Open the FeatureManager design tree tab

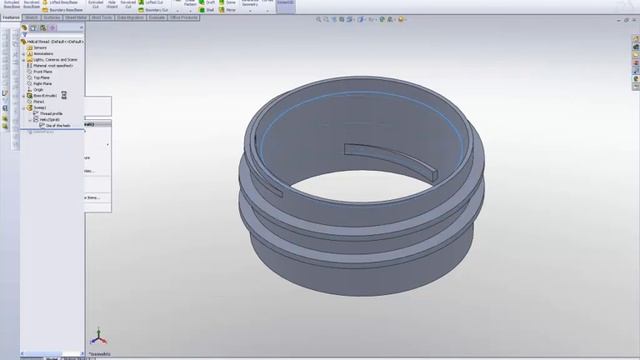coord(24,28)
